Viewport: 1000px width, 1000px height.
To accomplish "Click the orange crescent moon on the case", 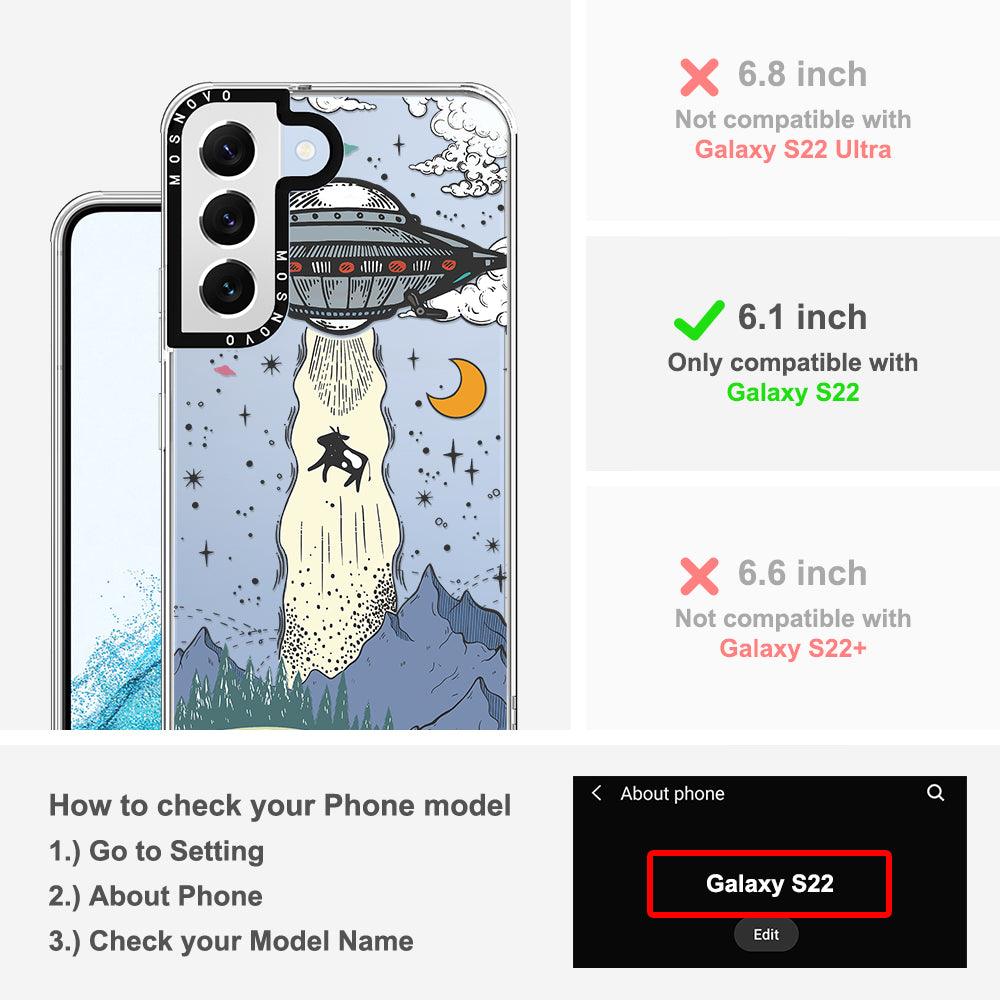I will click(459, 388).
